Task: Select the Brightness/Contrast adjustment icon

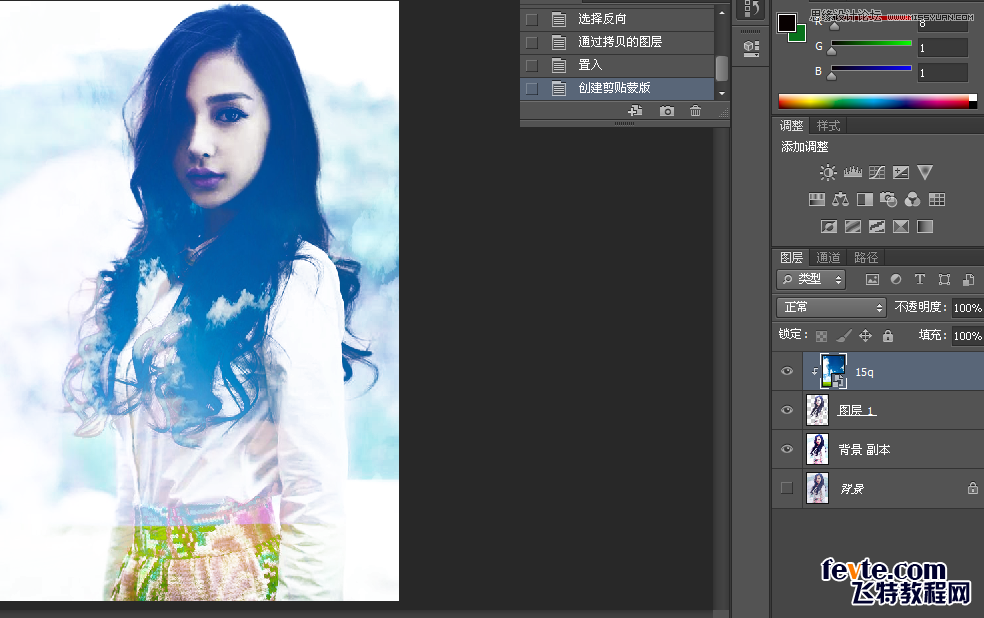Action: coord(828,172)
